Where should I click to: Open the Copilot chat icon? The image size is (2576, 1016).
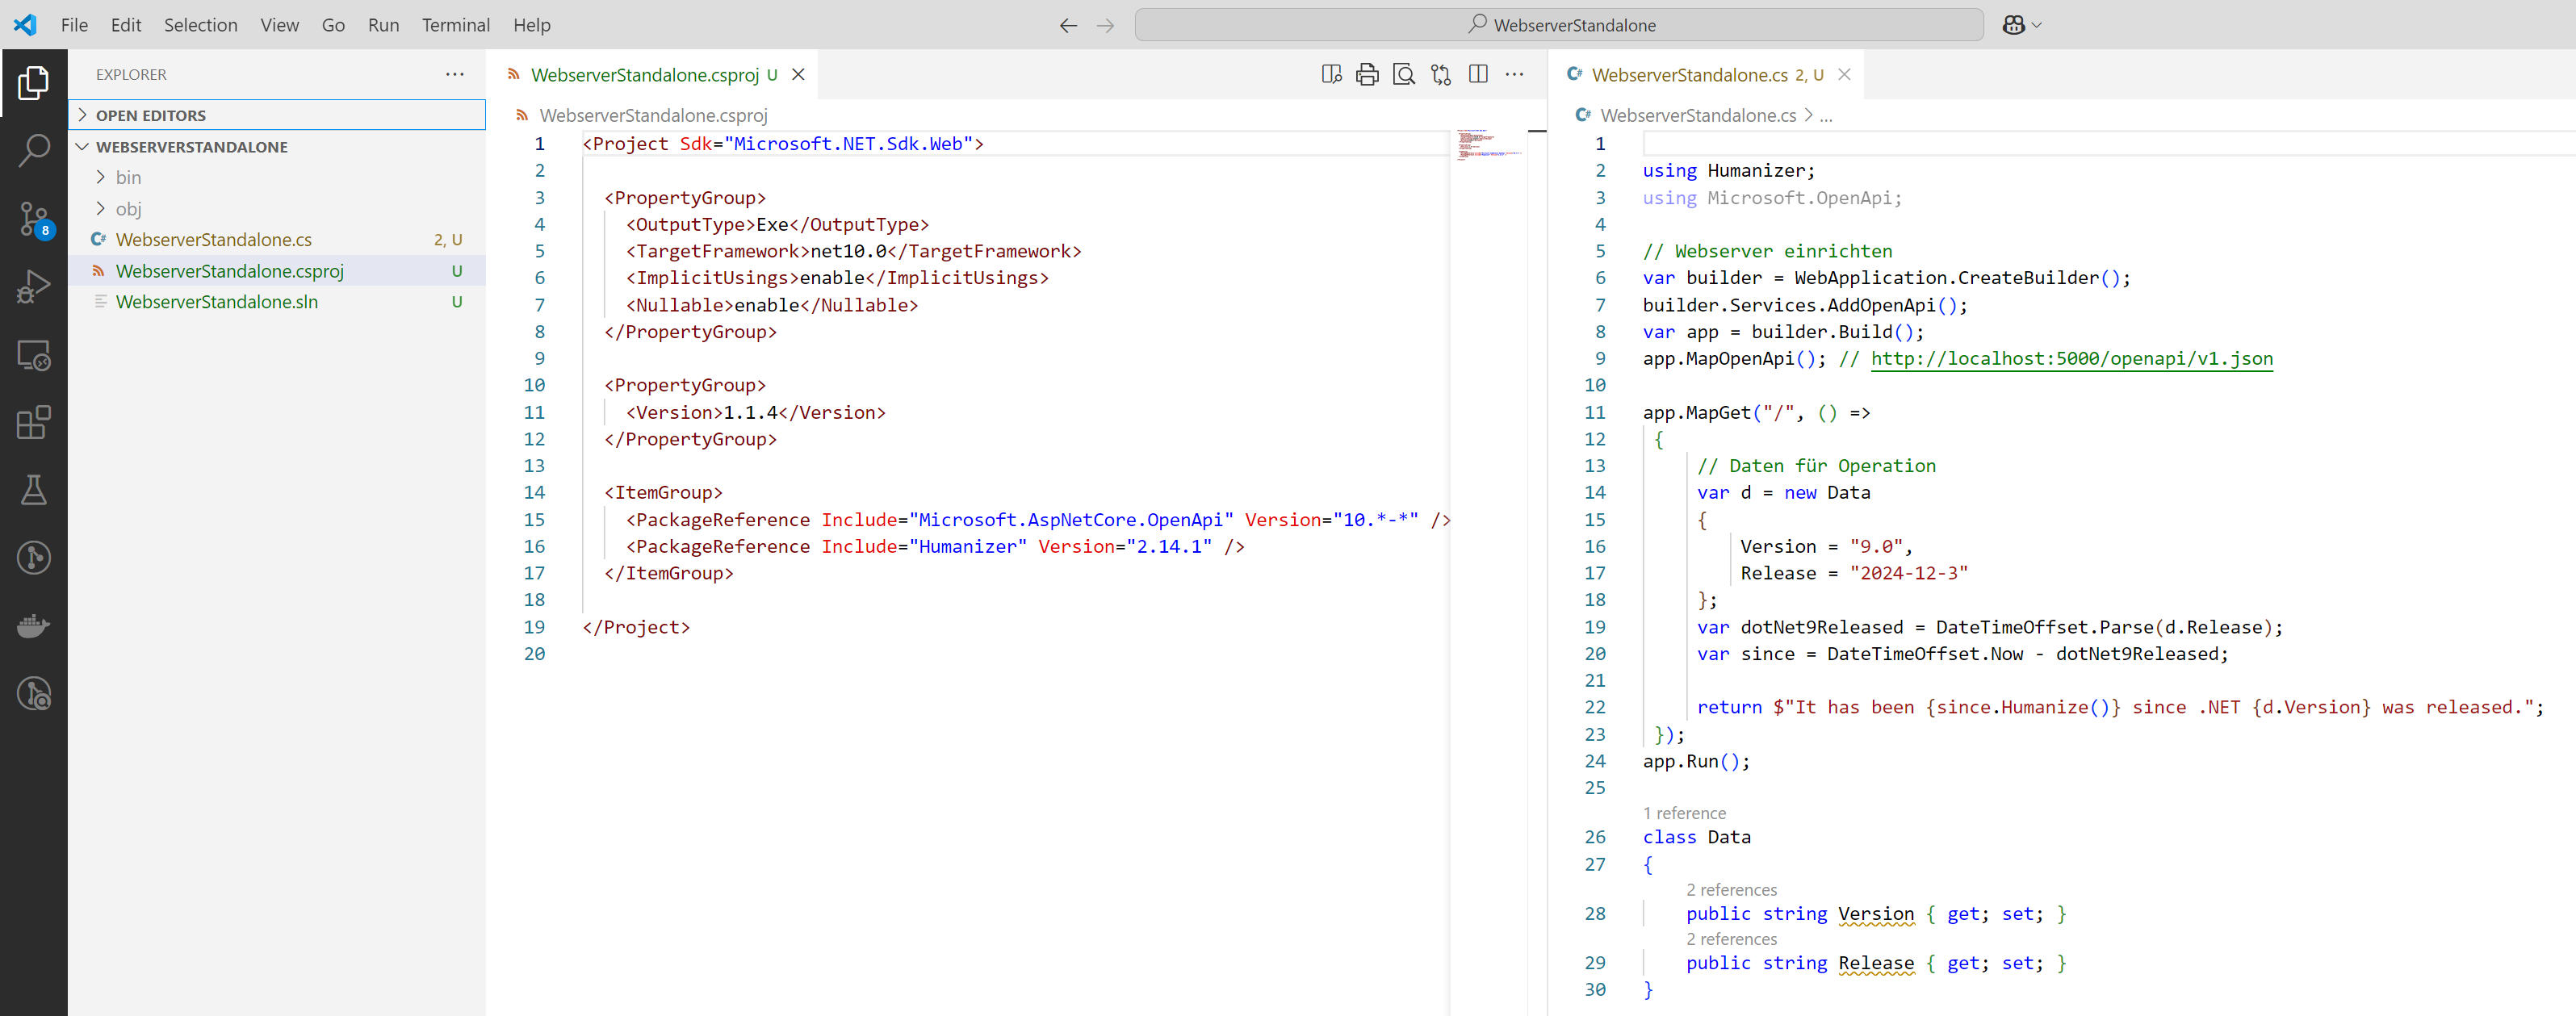[2013, 25]
